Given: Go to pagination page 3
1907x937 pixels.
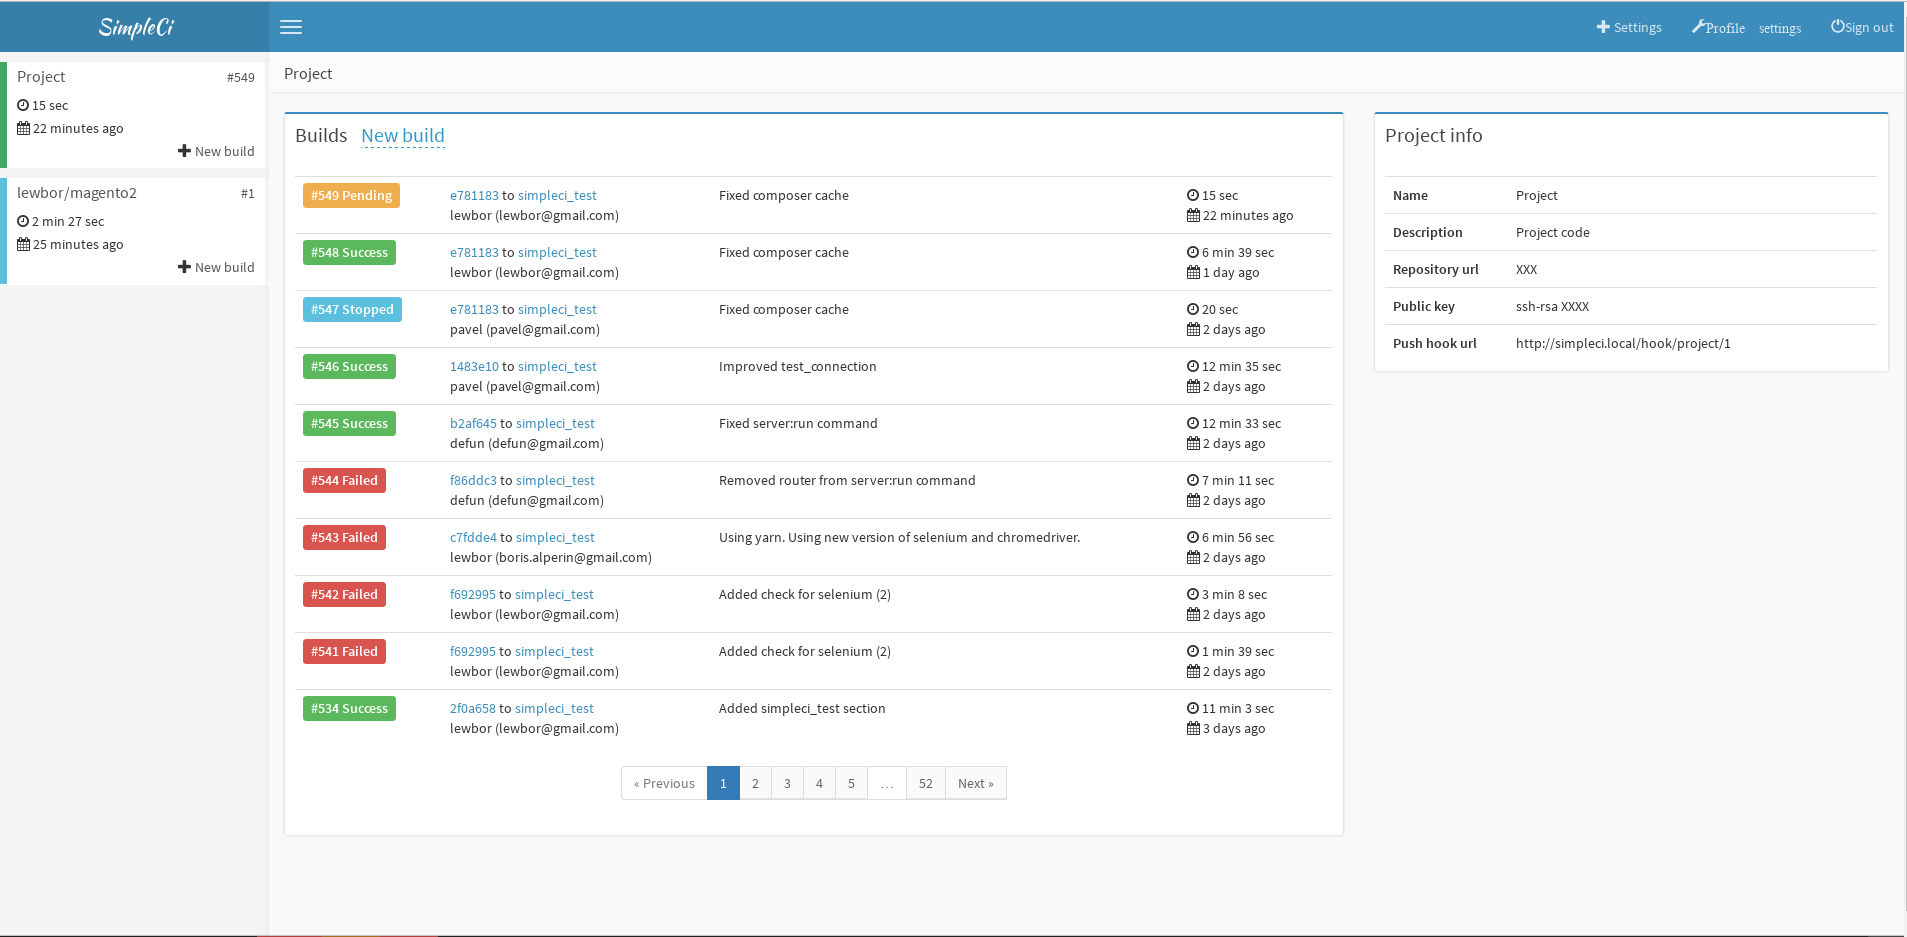Looking at the screenshot, I should [787, 783].
